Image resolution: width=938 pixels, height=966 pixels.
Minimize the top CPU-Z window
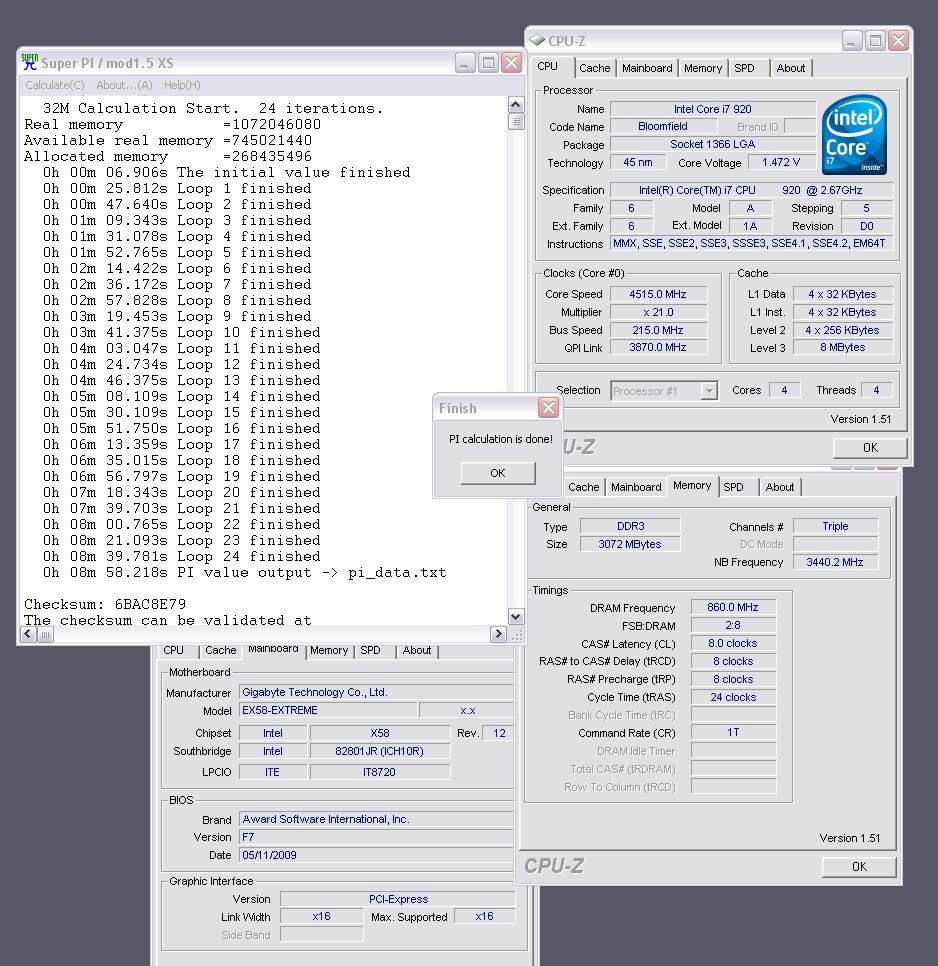click(852, 41)
